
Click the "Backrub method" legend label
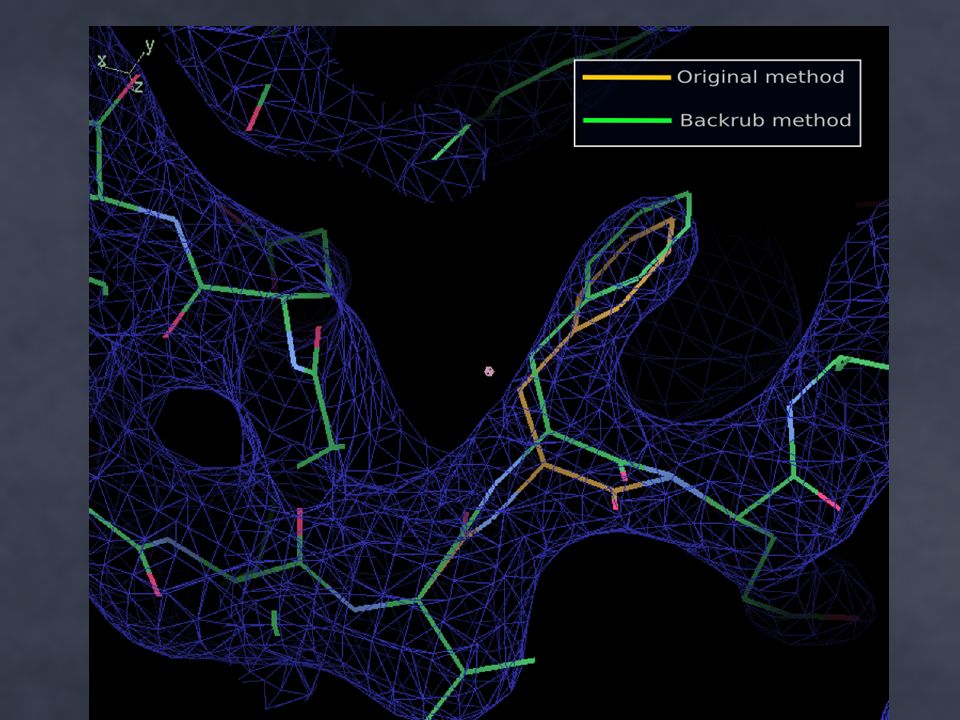[765, 120]
